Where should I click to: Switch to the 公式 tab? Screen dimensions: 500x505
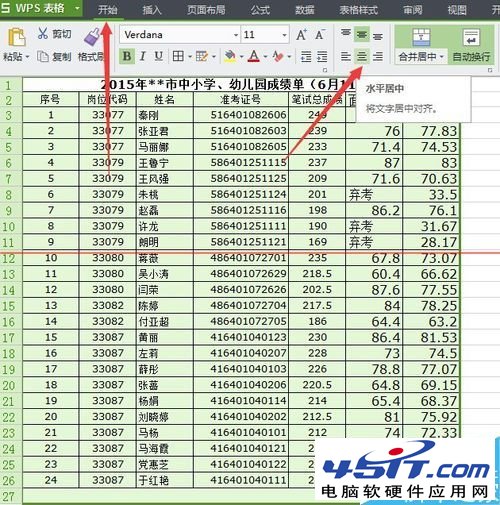click(260, 10)
